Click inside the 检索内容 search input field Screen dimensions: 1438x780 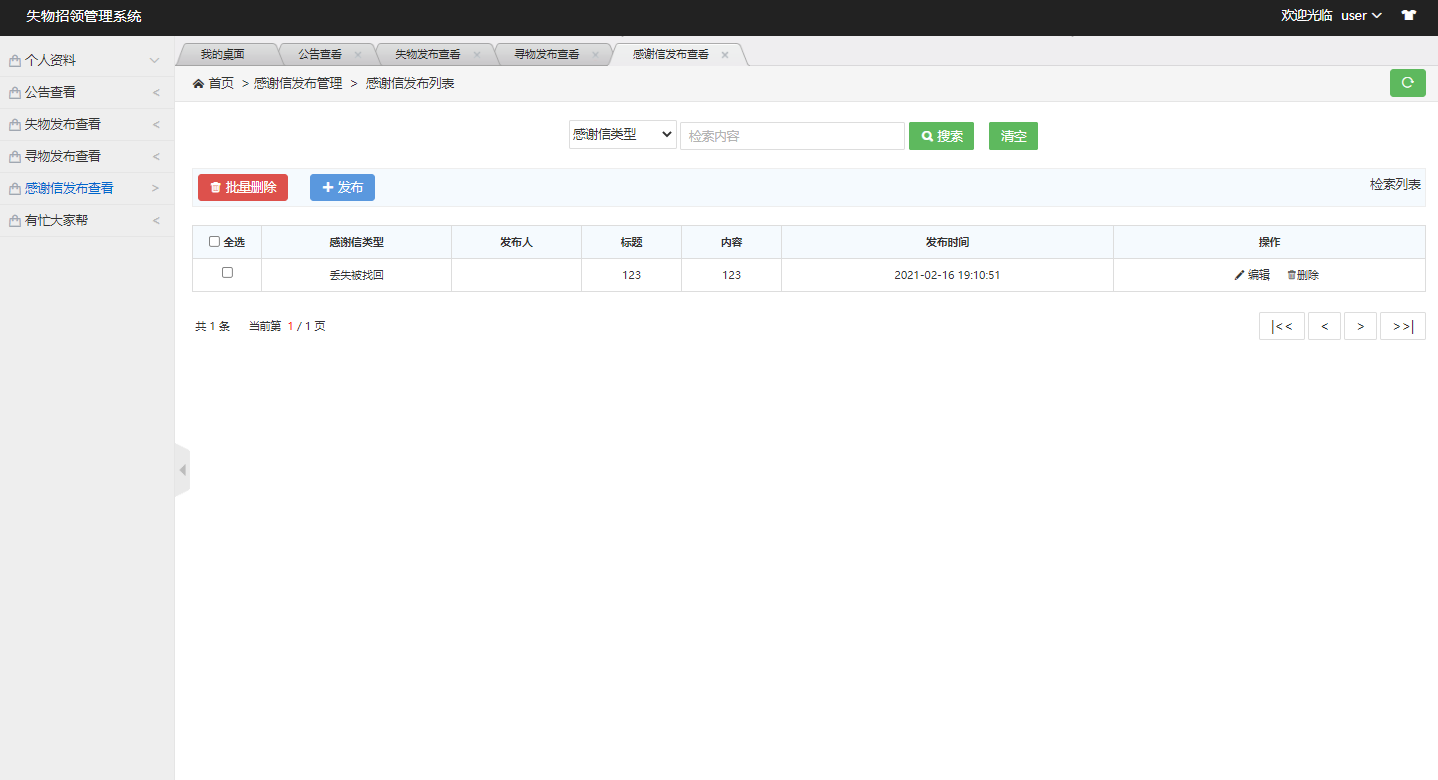(x=790, y=136)
